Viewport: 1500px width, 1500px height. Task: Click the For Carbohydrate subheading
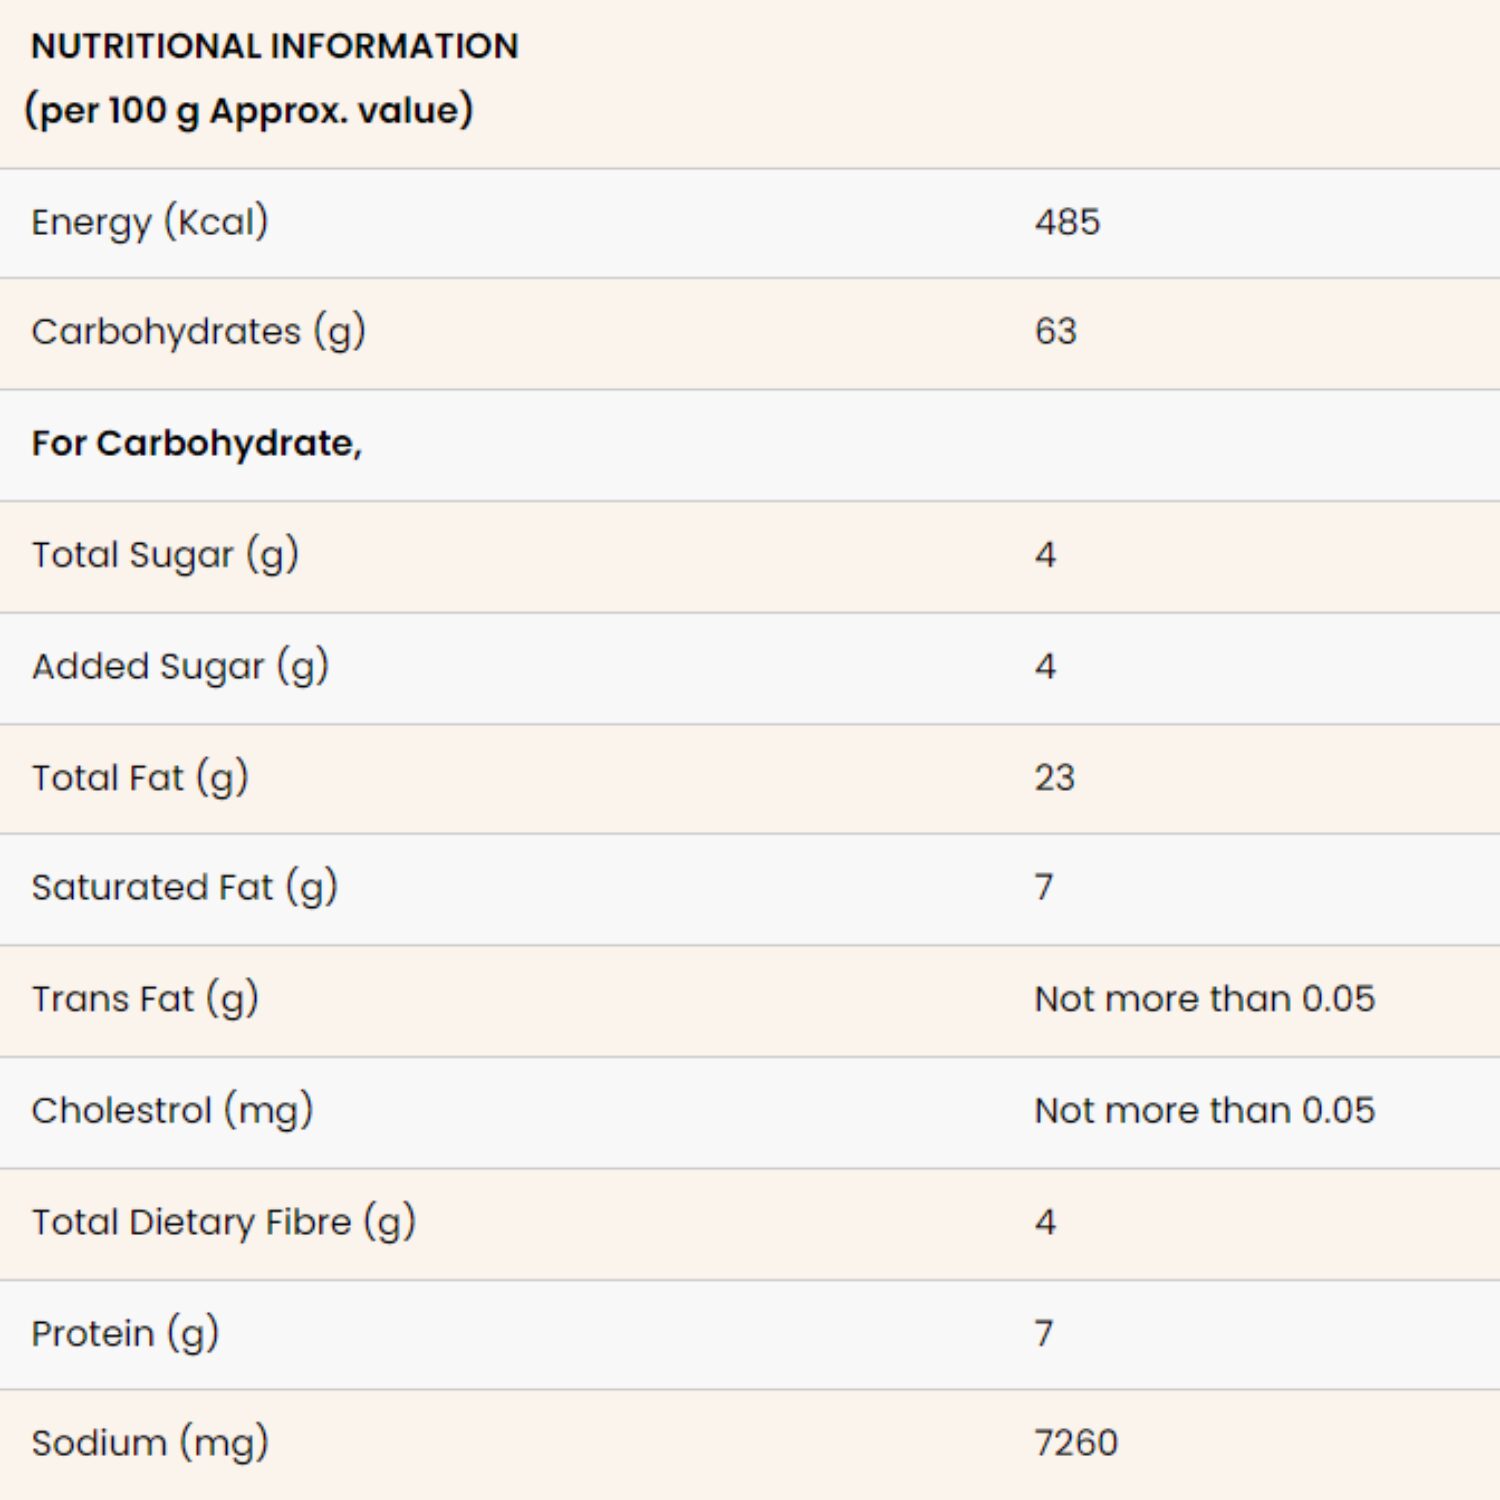coord(197,443)
